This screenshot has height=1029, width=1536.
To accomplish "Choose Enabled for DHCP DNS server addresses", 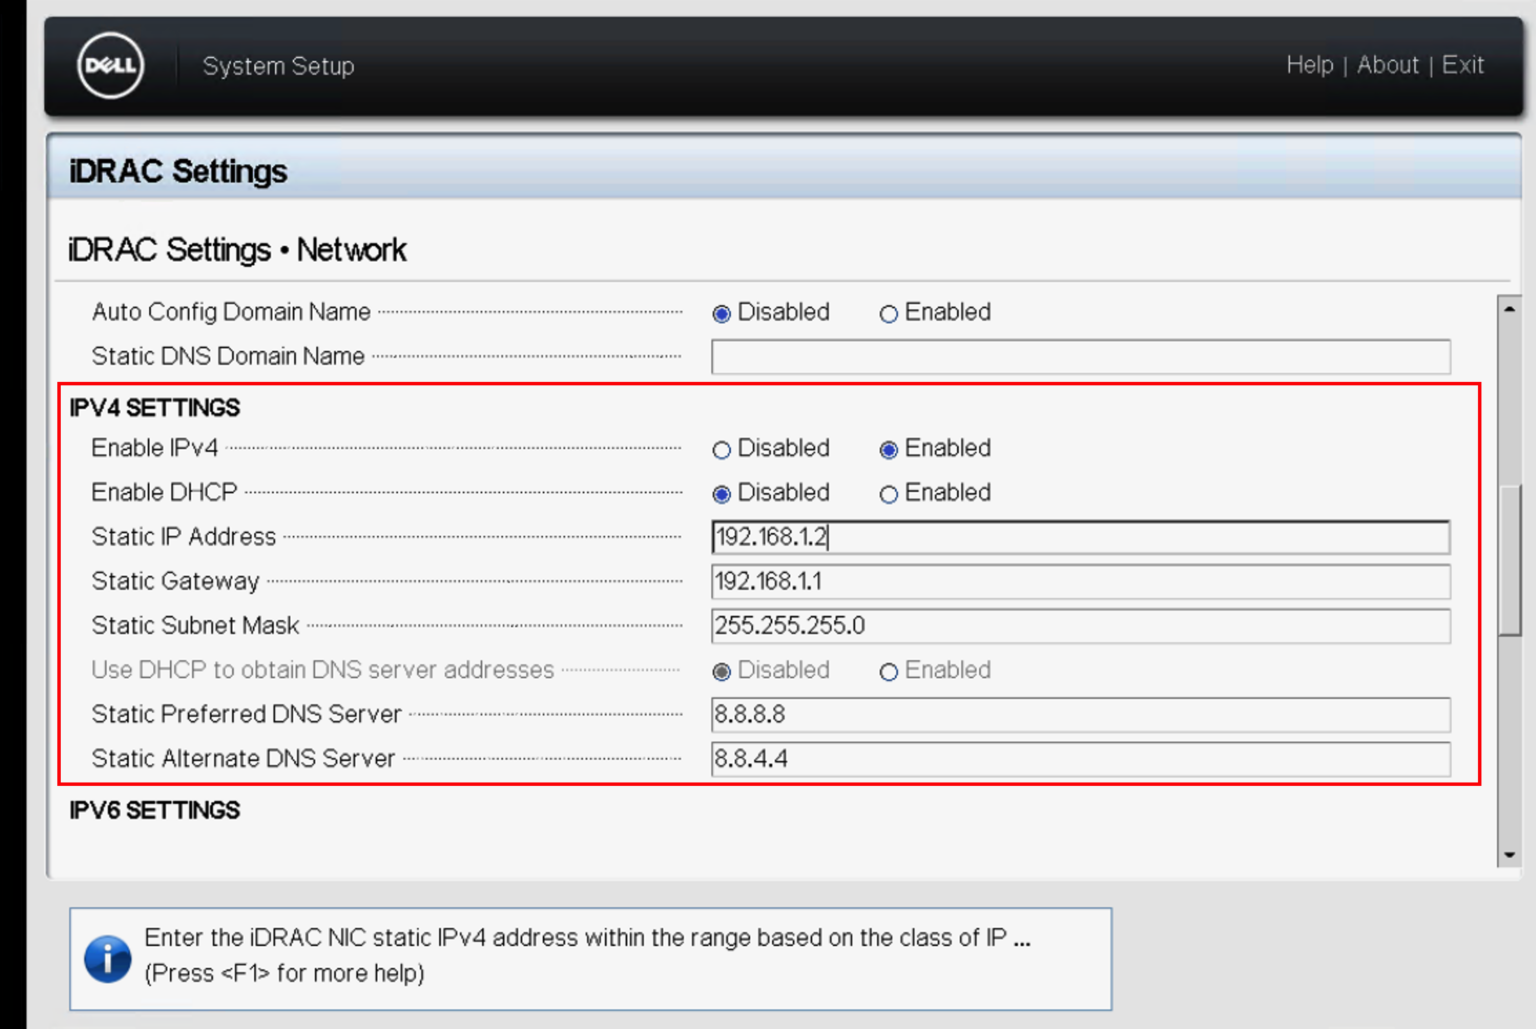I will point(888,672).
